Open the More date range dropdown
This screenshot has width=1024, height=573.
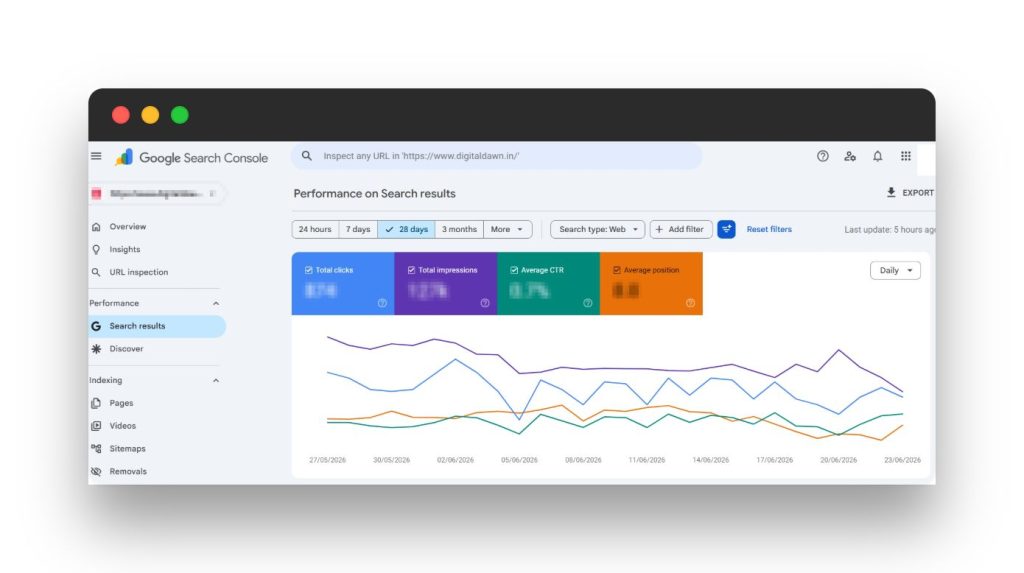(507, 229)
